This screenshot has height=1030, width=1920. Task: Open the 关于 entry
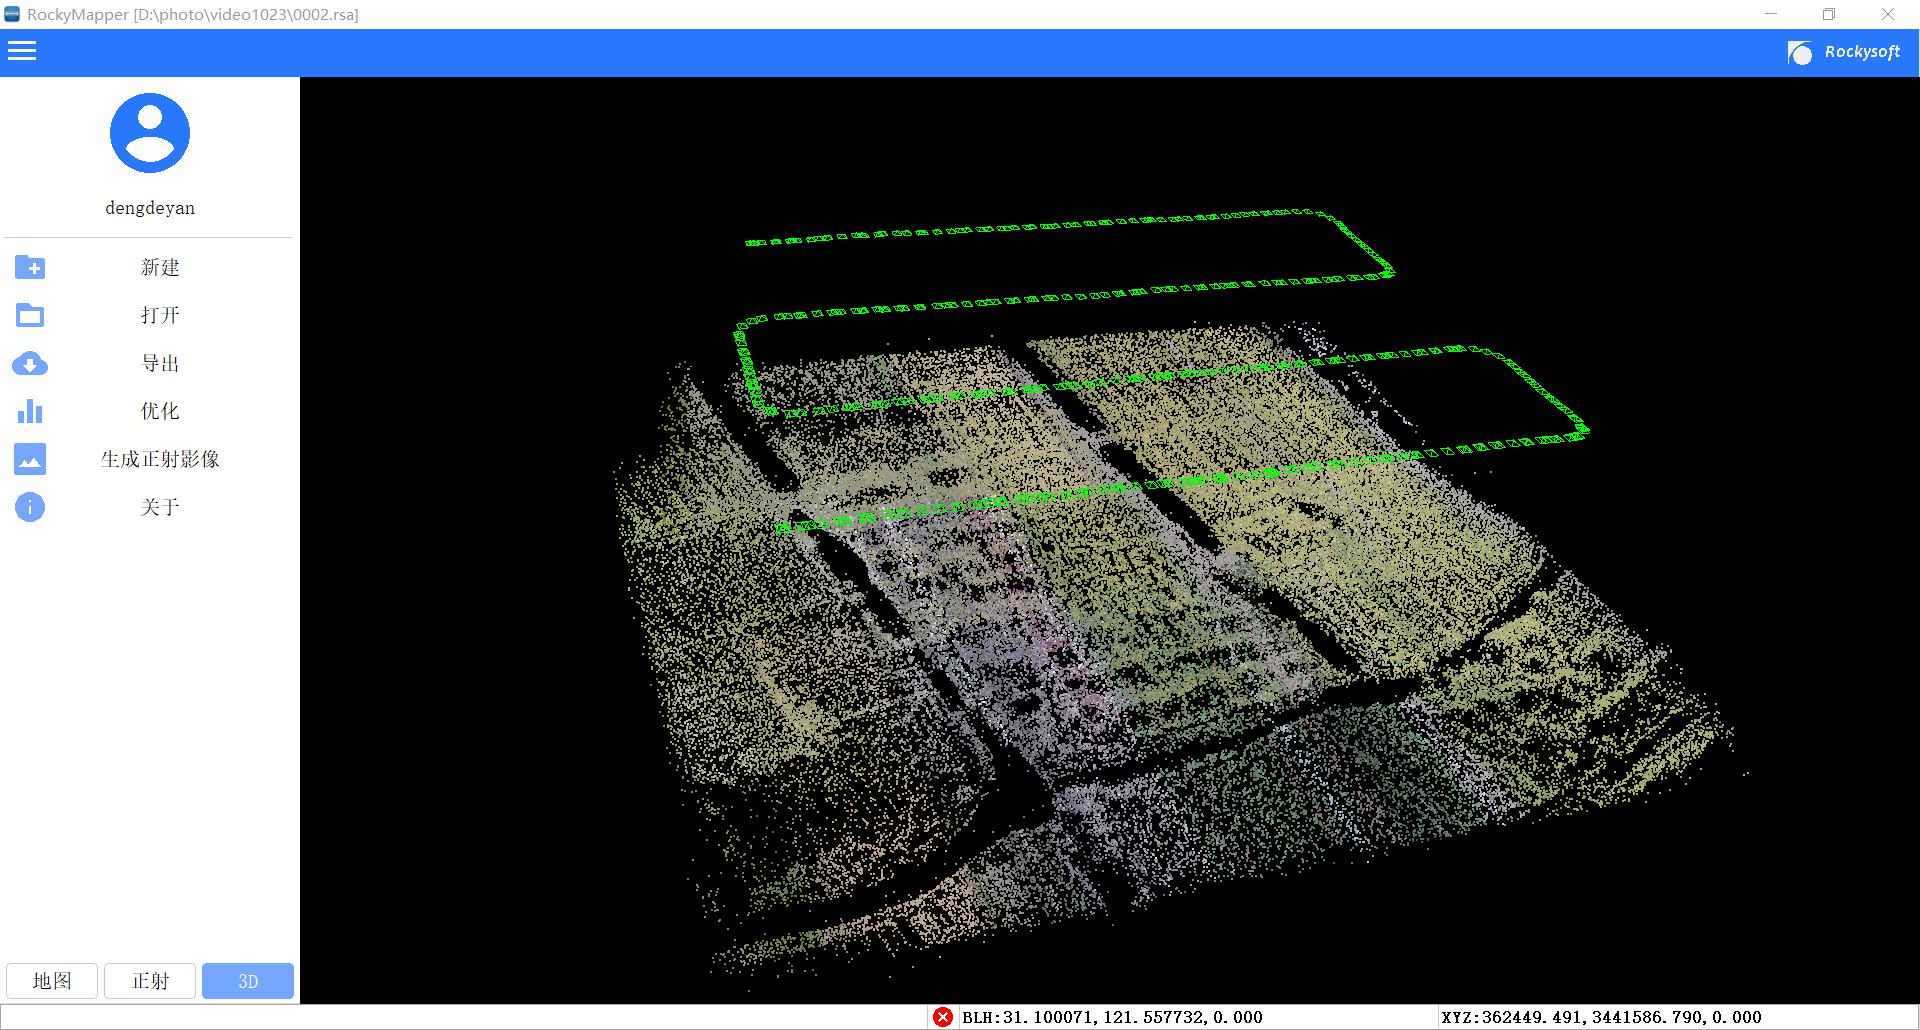point(160,507)
